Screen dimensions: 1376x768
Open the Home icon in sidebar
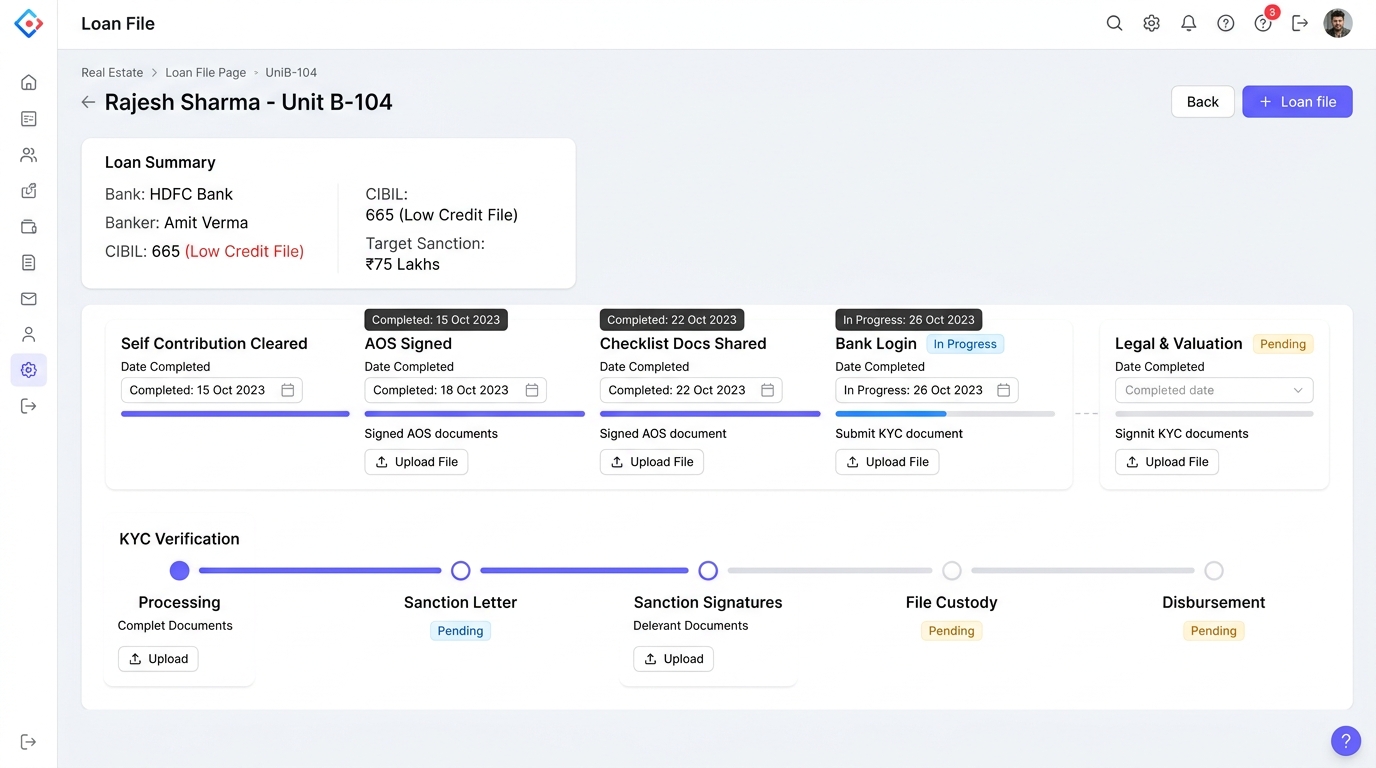click(28, 82)
